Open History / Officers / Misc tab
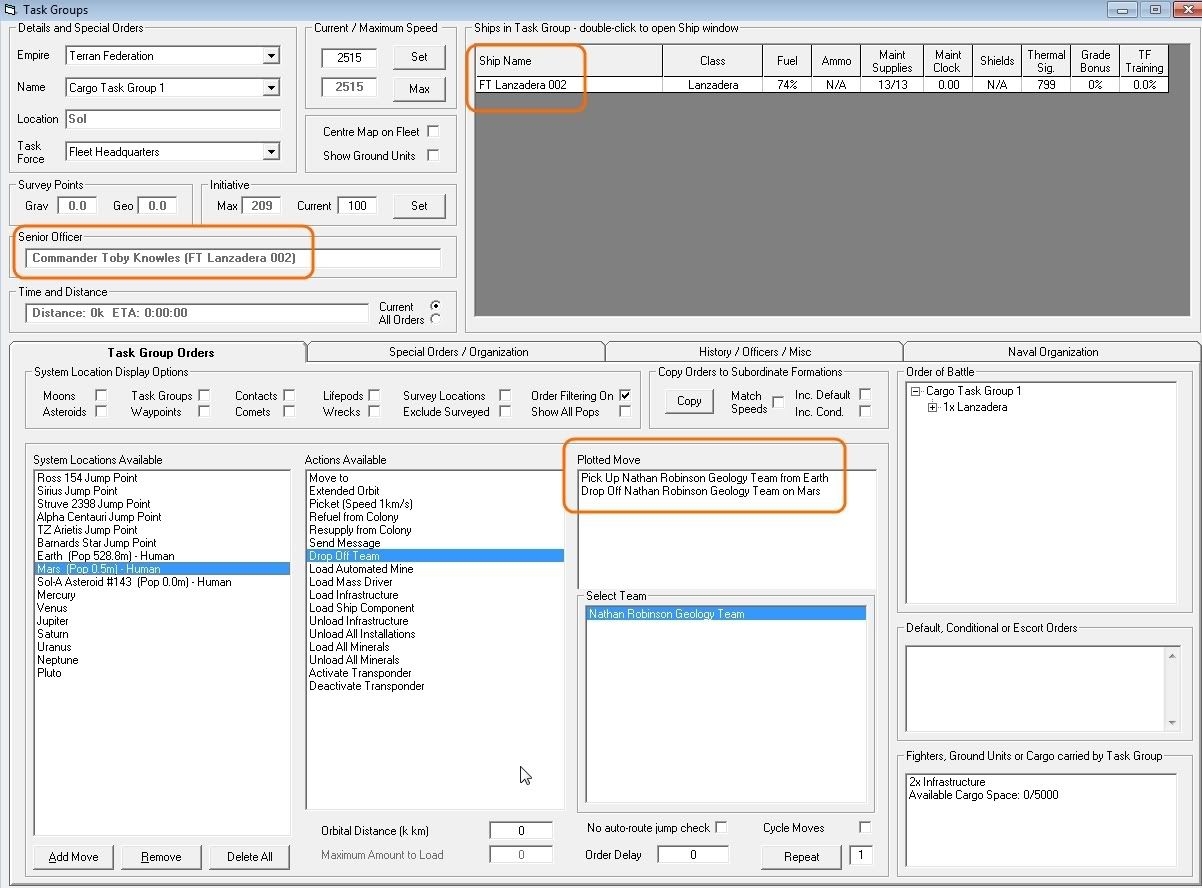 pyautogui.click(x=755, y=352)
